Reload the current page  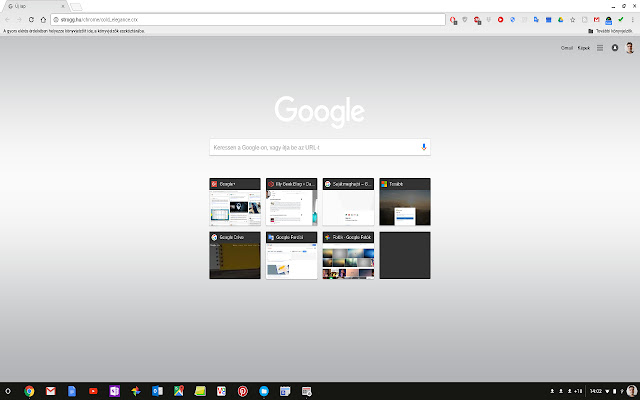coord(31,20)
